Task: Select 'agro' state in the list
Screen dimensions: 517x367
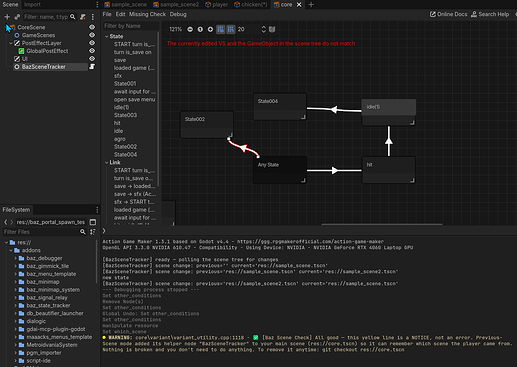Action: (120, 139)
